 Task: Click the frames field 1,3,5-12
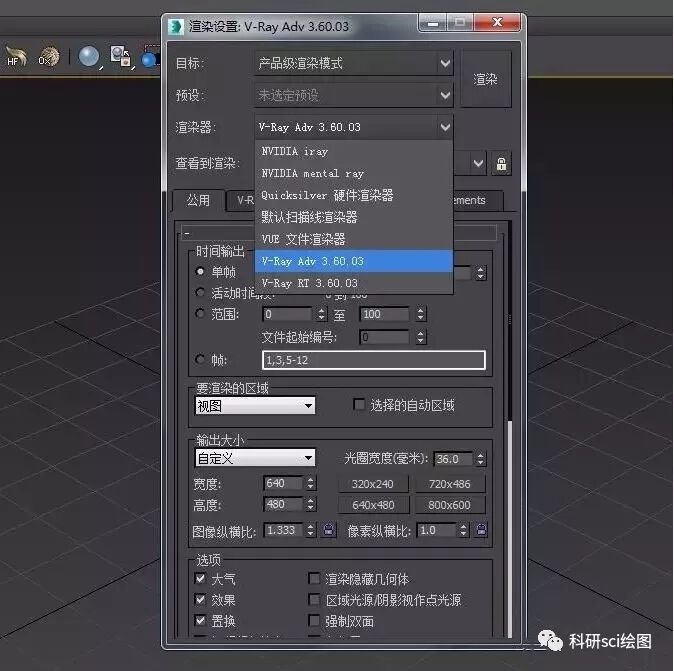[x=374, y=360]
